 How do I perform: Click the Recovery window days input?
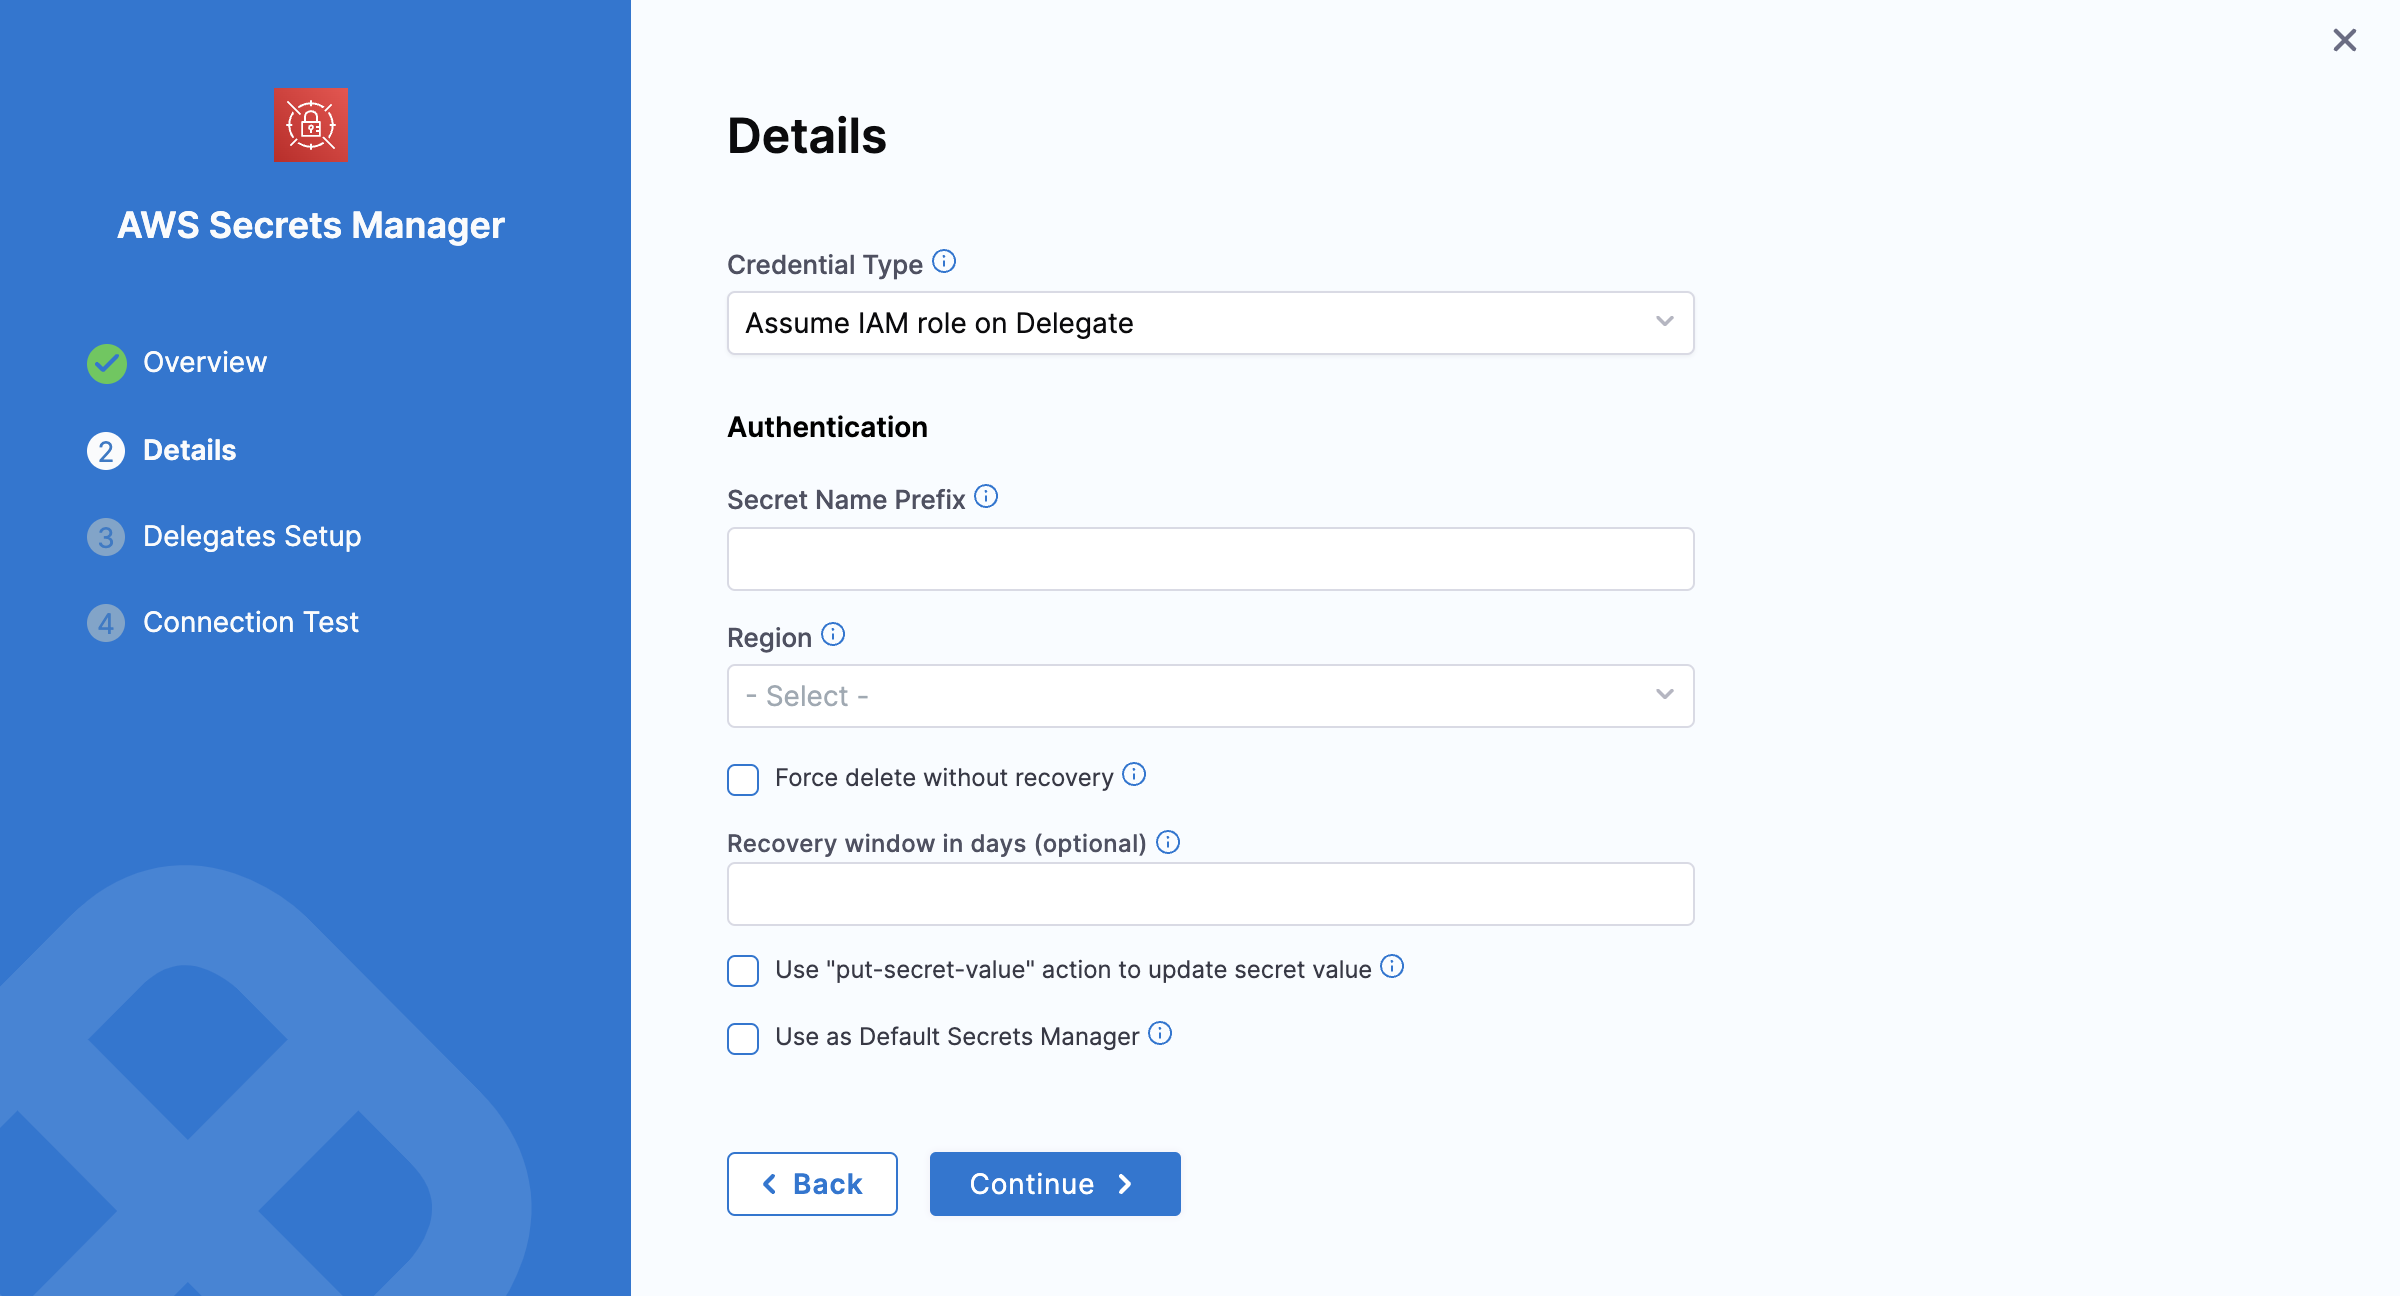(1210, 894)
